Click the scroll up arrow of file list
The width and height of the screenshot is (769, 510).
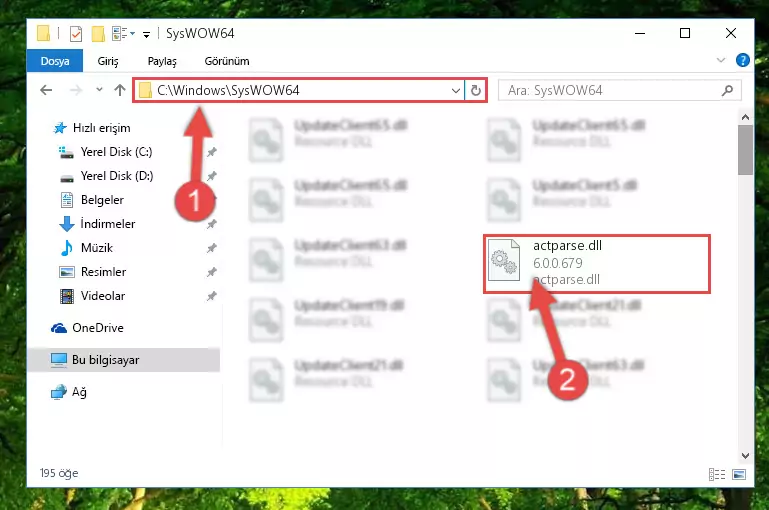[x=745, y=117]
